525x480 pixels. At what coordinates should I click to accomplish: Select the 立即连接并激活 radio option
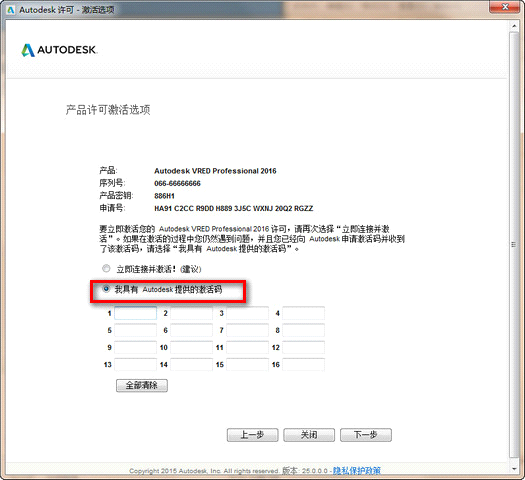pos(106,268)
